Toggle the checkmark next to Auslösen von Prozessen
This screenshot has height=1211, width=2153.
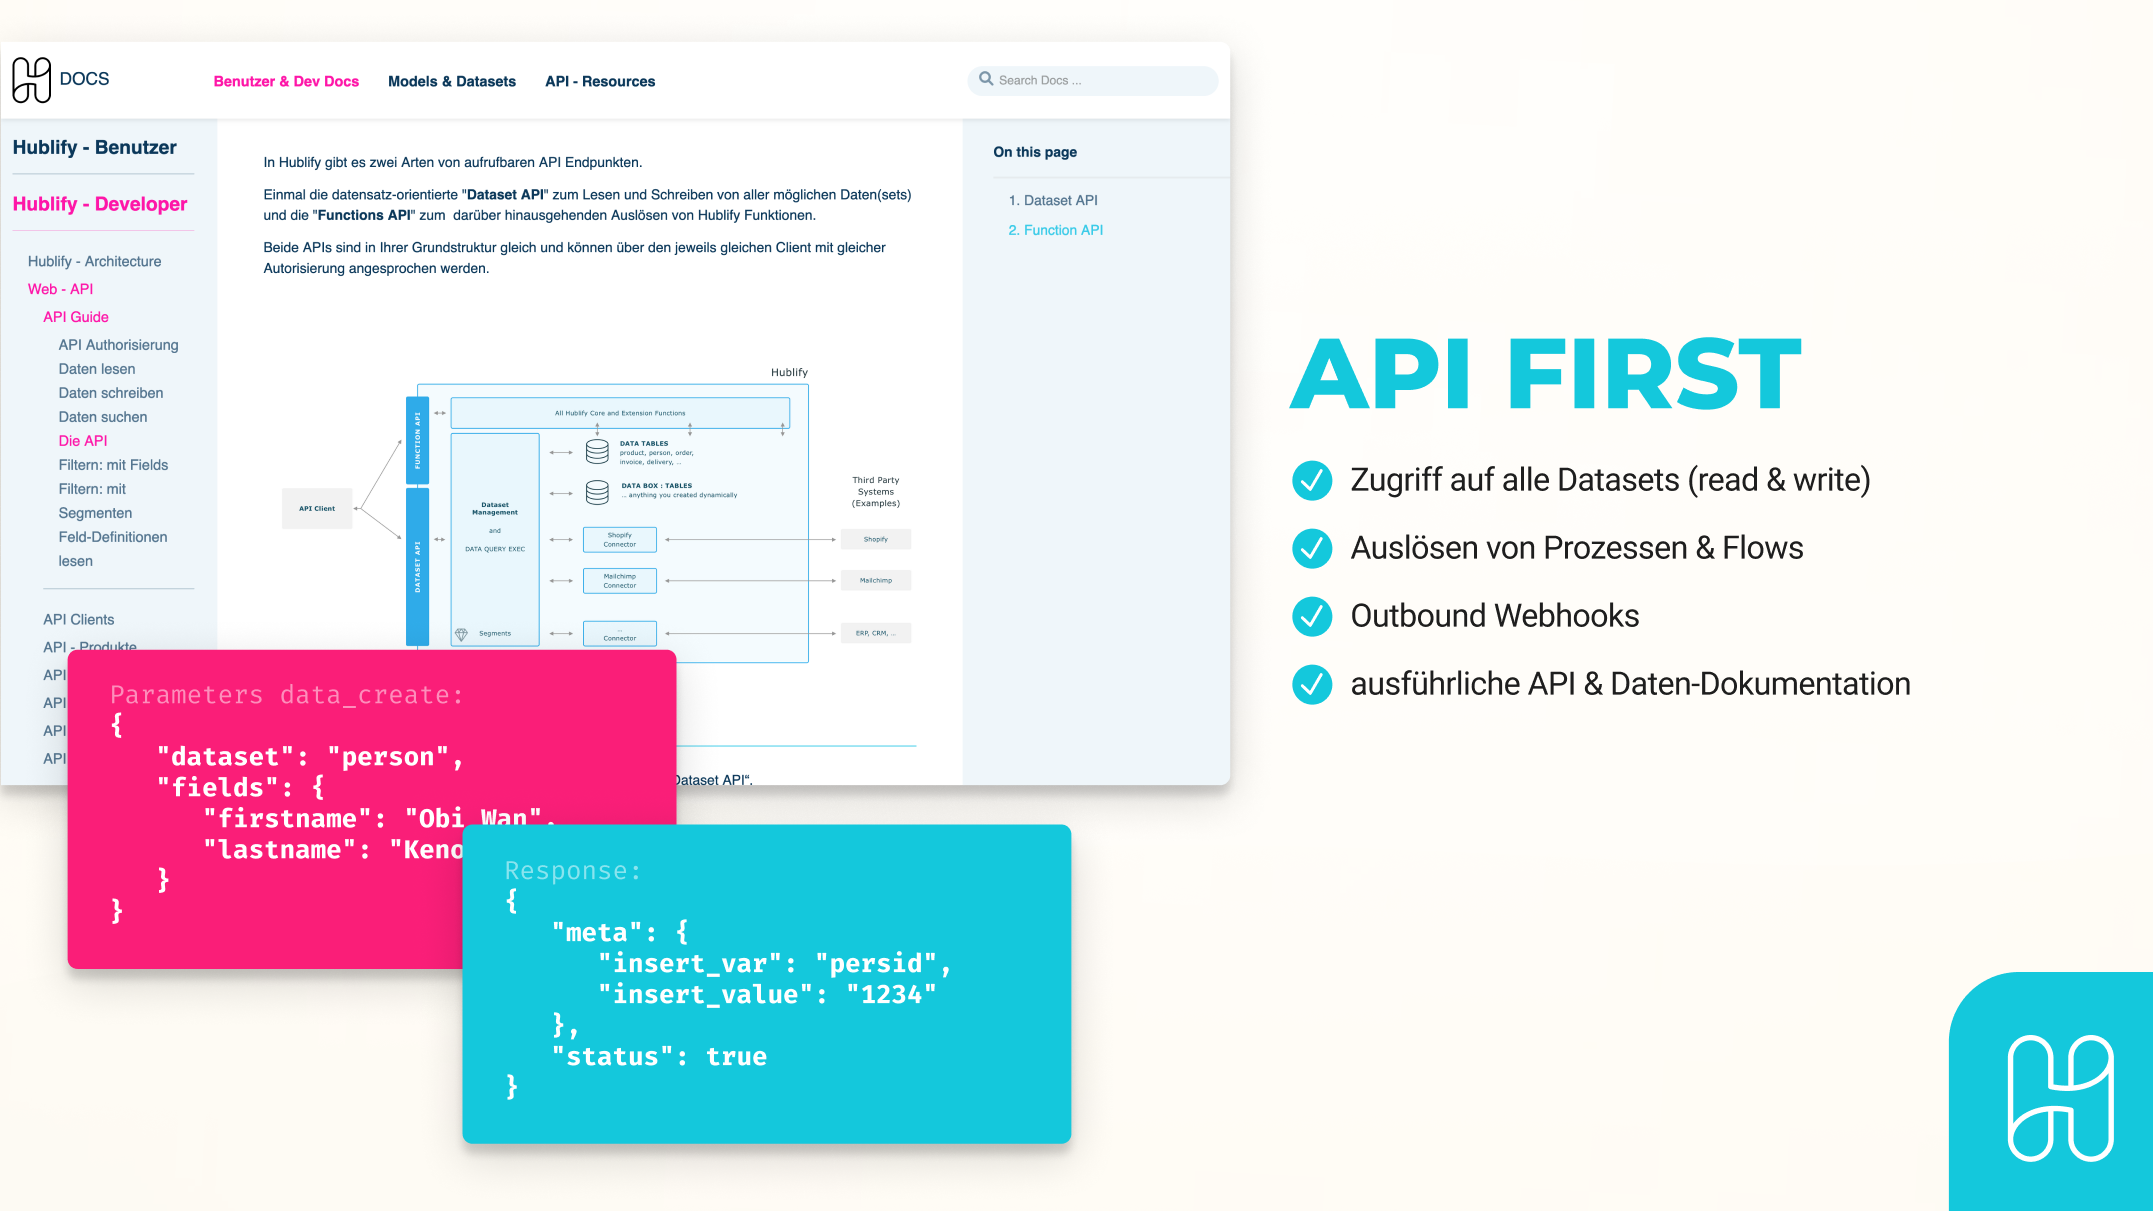(1311, 549)
